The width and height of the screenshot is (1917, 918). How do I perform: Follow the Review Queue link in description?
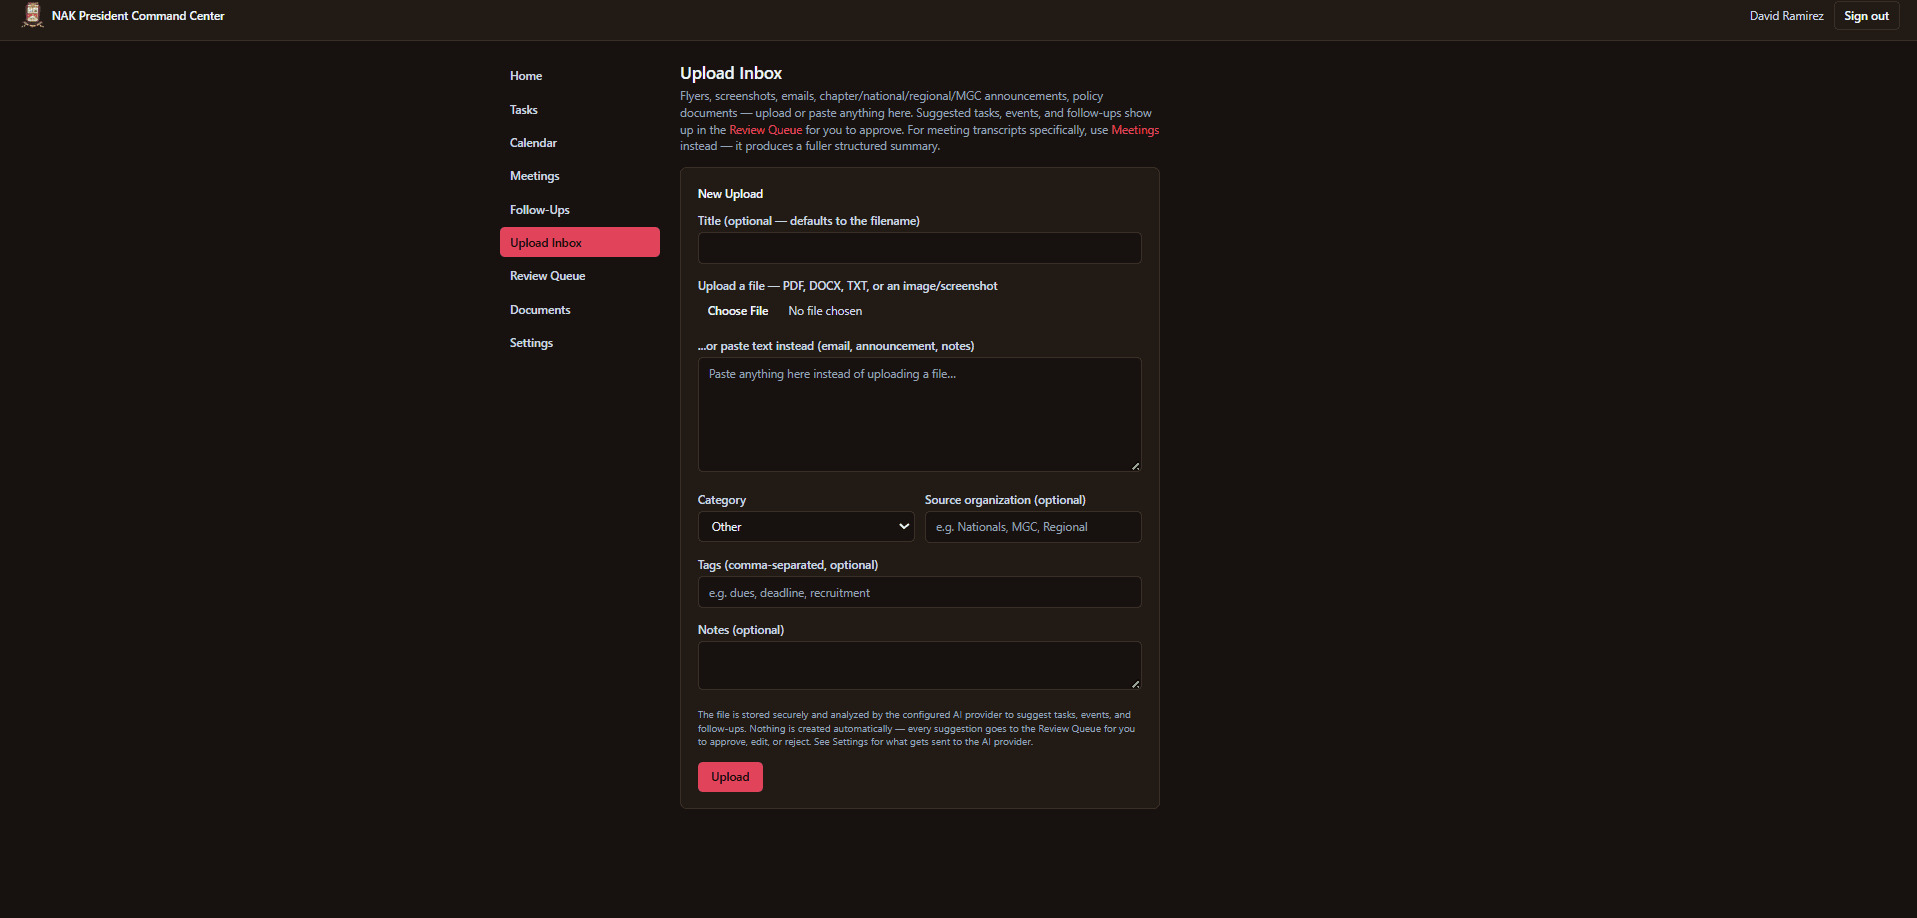(x=765, y=130)
